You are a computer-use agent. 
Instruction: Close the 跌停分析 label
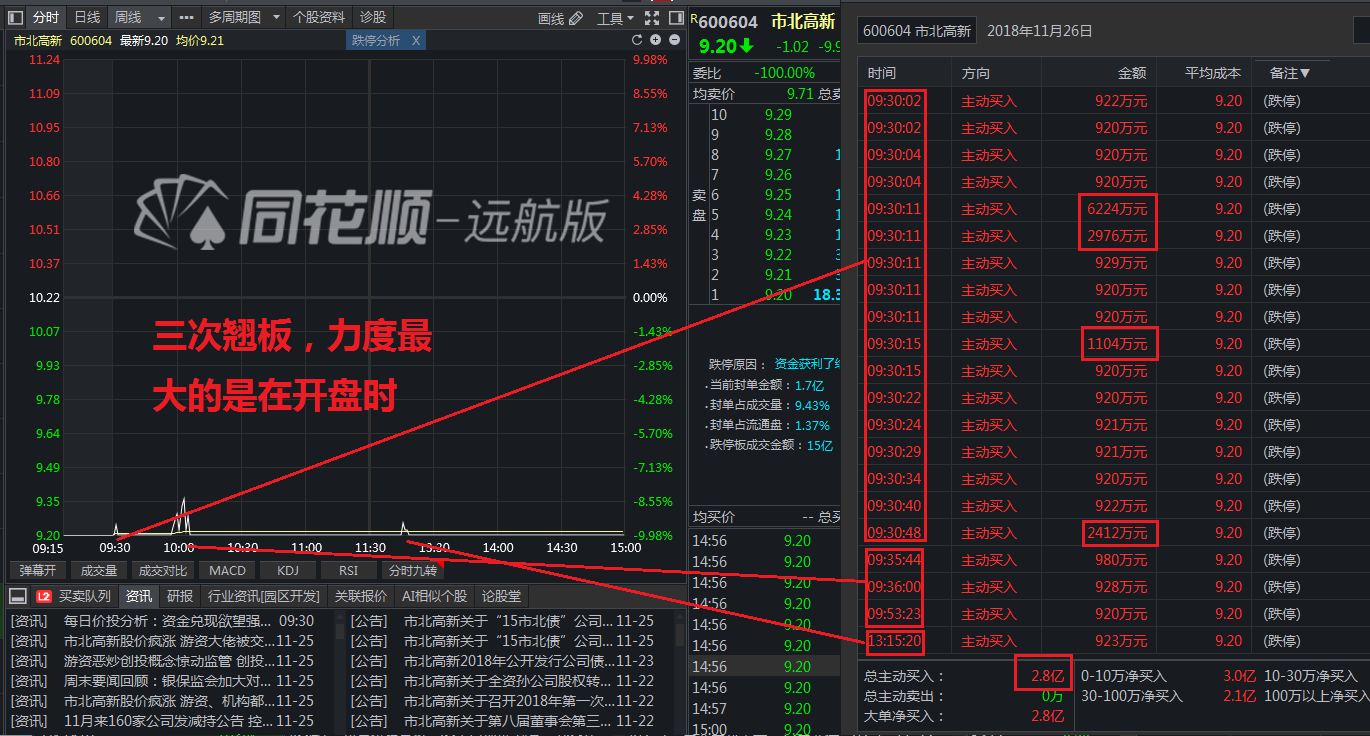click(416, 40)
